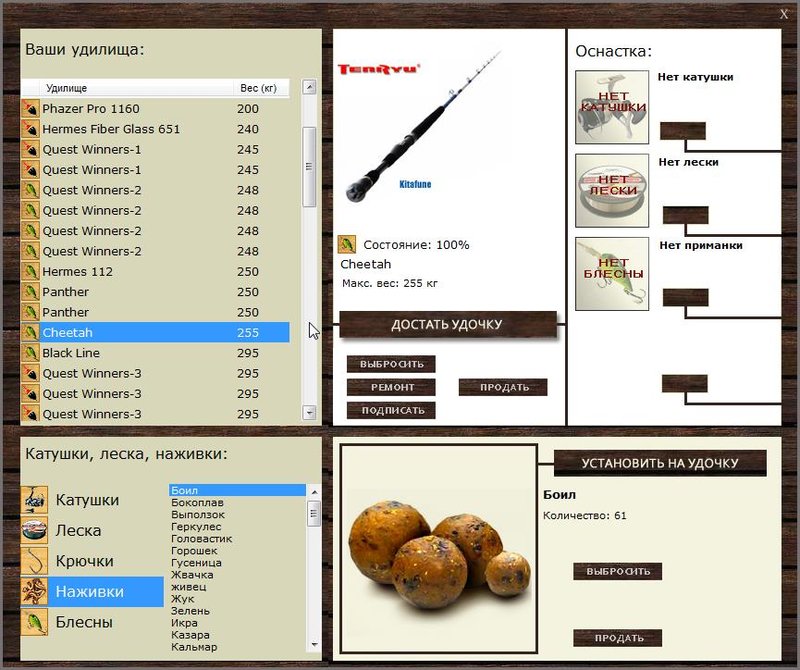Viewport: 800px width, 670px height.
Task: Click the ПОДПИСАТЬ button
Action: (x=391, y=410)
